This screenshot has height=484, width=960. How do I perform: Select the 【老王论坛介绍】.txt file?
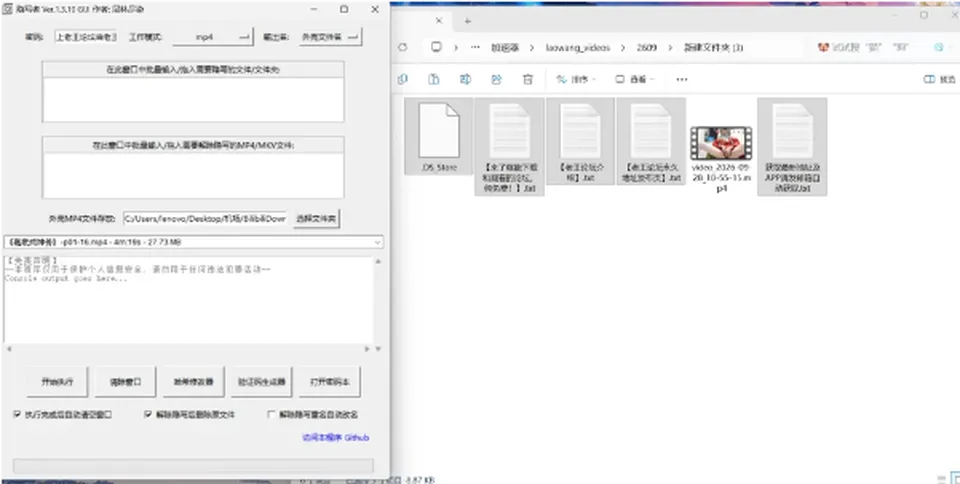pyautogui.click(x=579, y=141)
